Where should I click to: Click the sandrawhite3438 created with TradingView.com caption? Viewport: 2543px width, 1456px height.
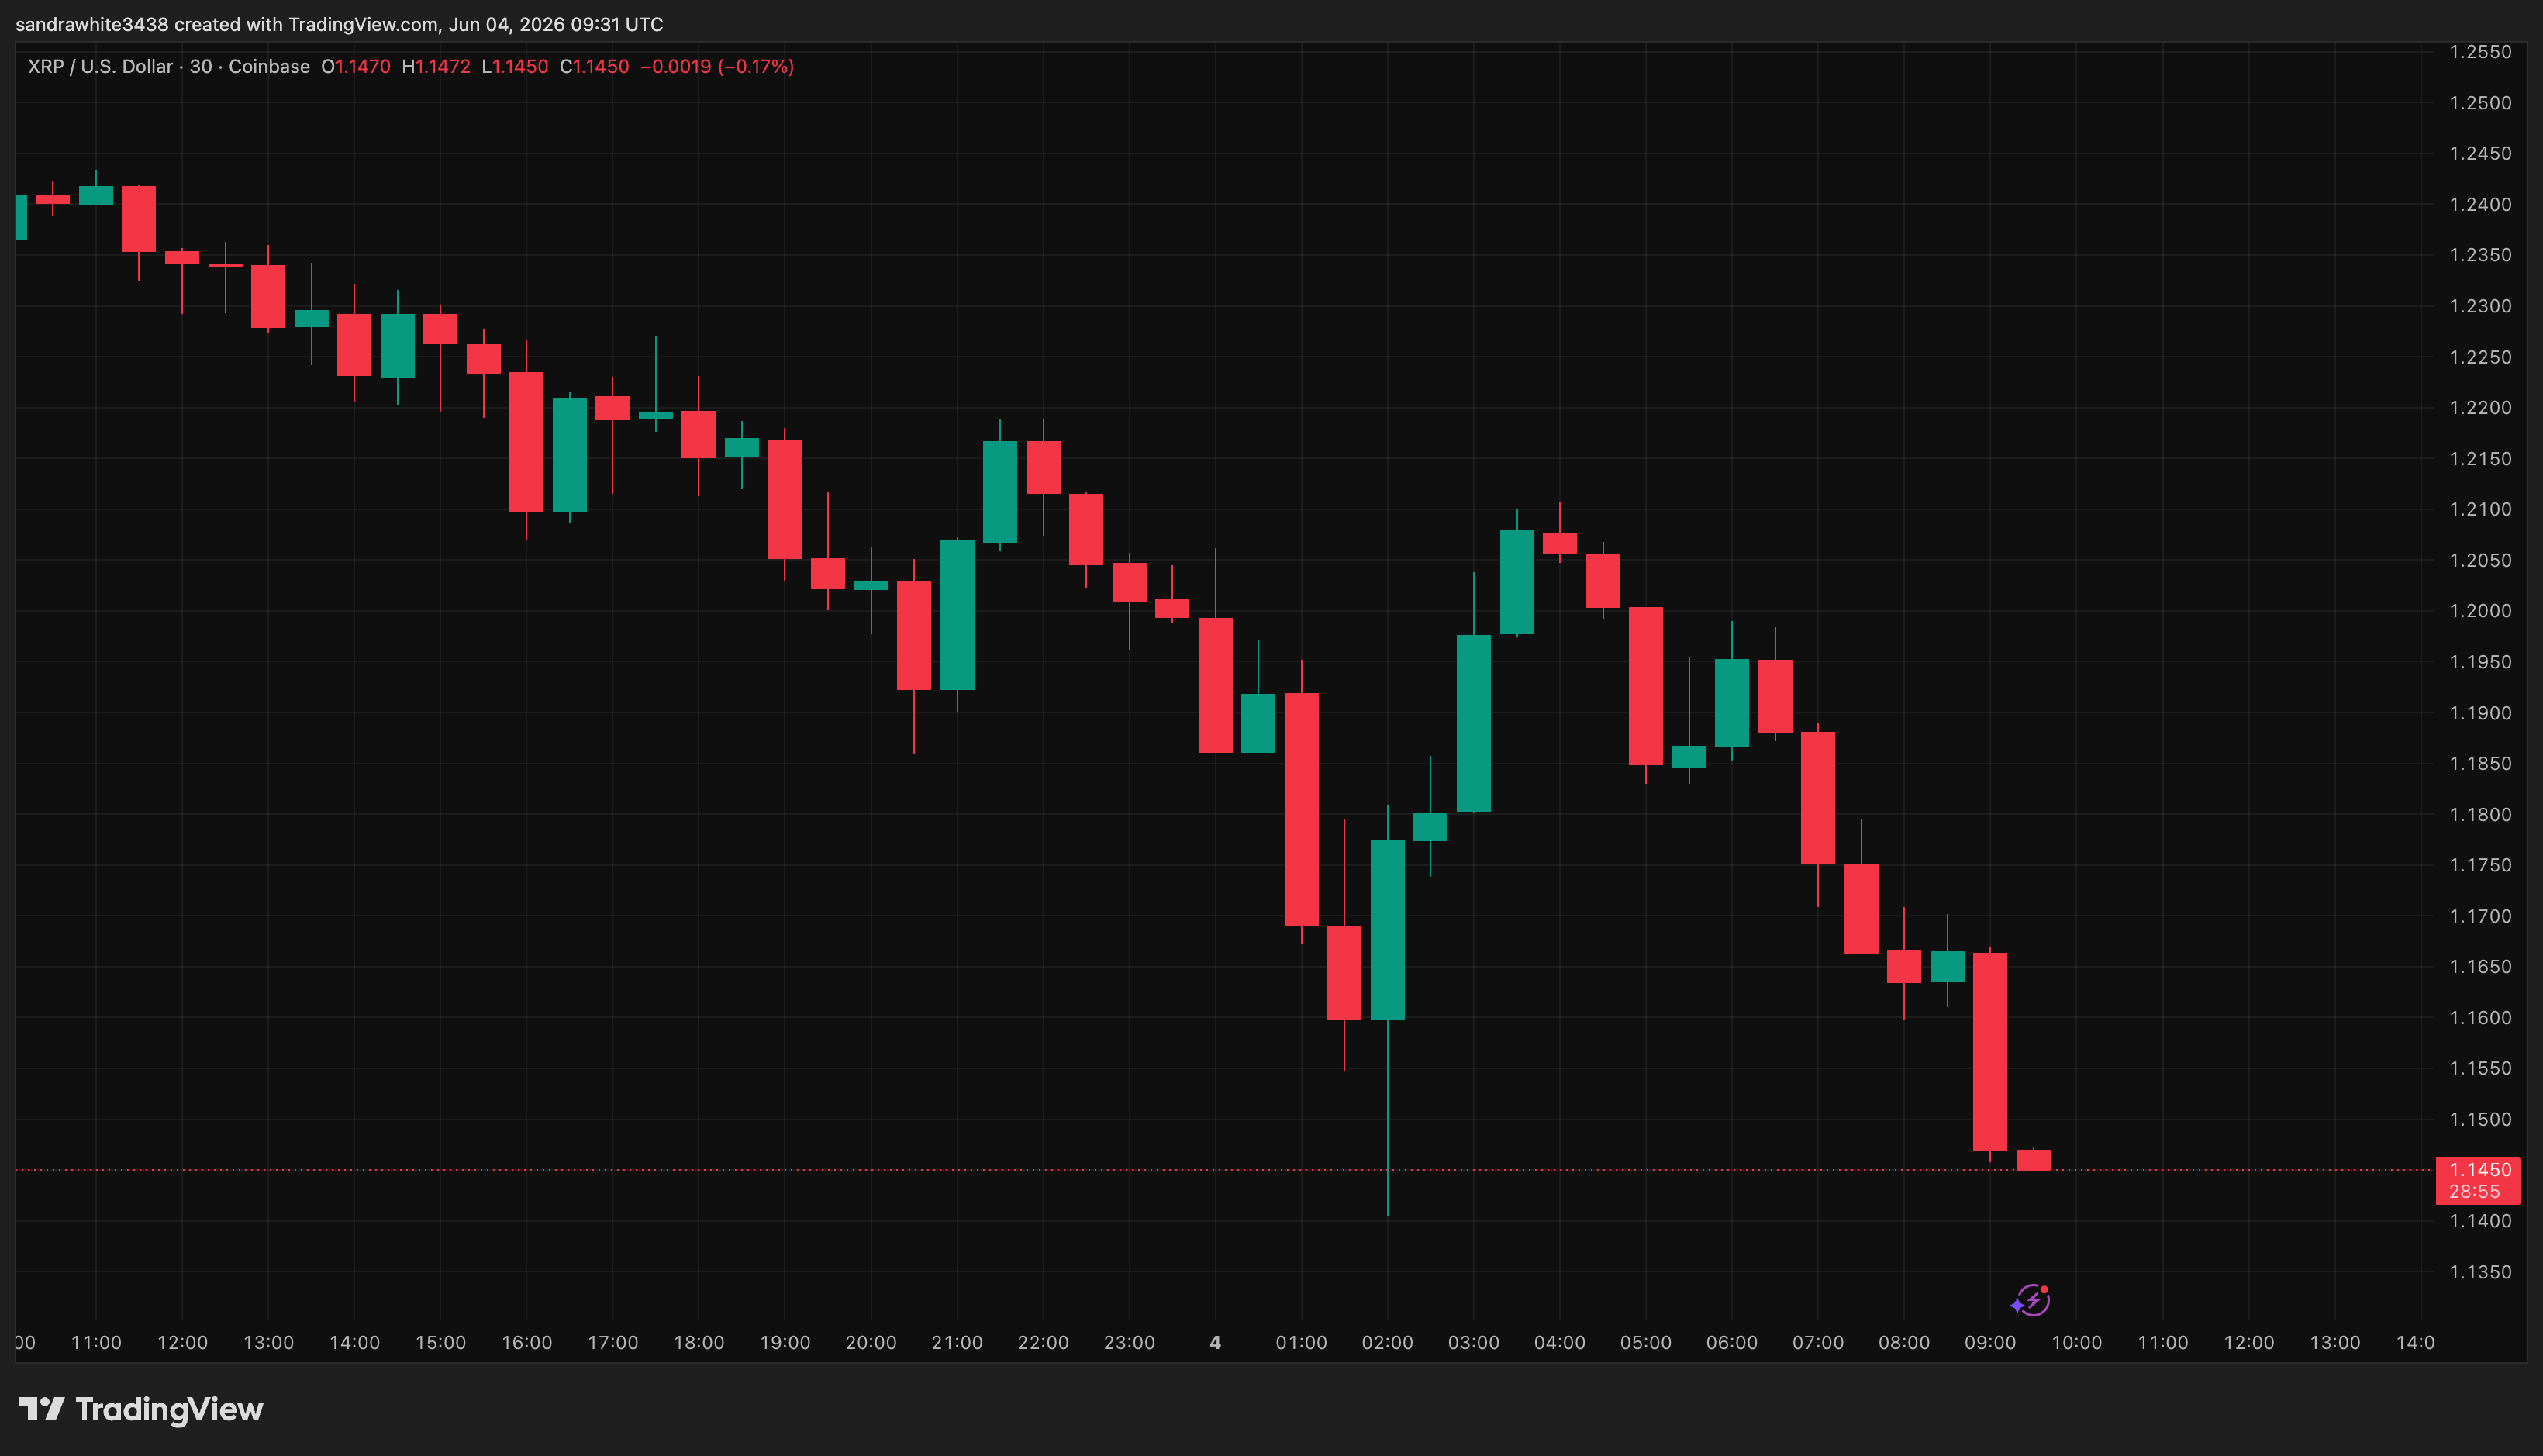click(339, 24)
